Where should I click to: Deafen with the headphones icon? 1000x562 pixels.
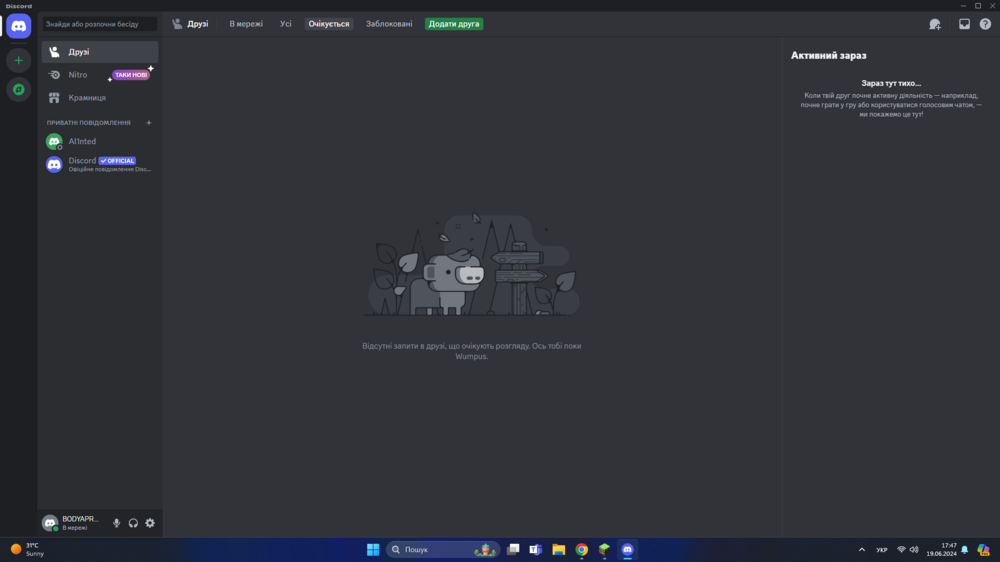click(x=133, y=523)
